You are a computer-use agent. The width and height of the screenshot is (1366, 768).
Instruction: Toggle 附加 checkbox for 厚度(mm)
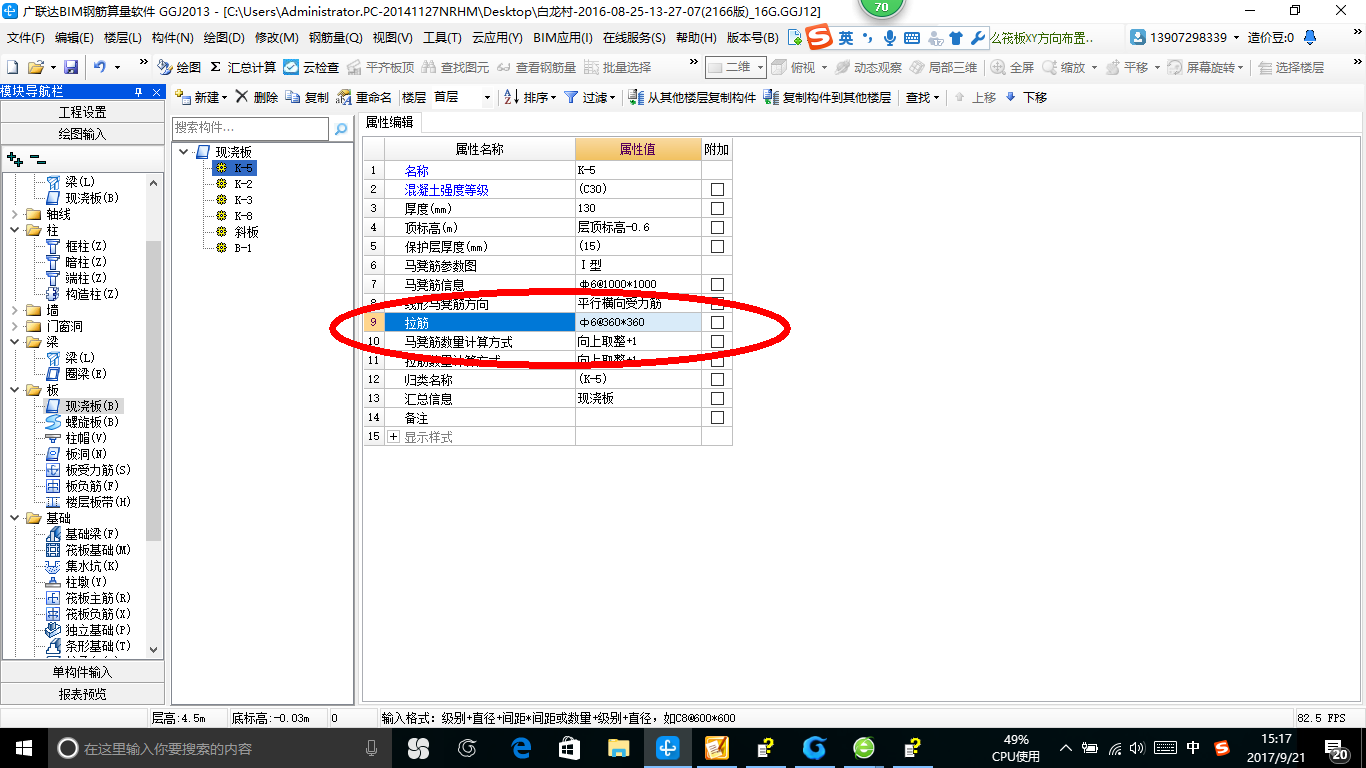click(x=717, y=209)
